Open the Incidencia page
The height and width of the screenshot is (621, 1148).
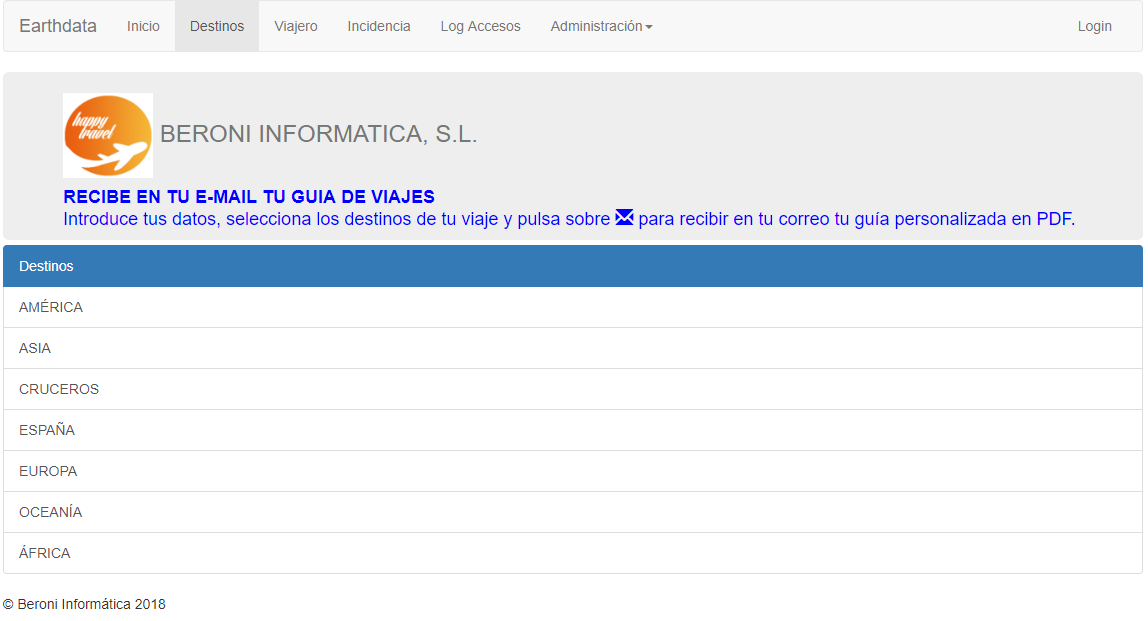tap(379, 26)
